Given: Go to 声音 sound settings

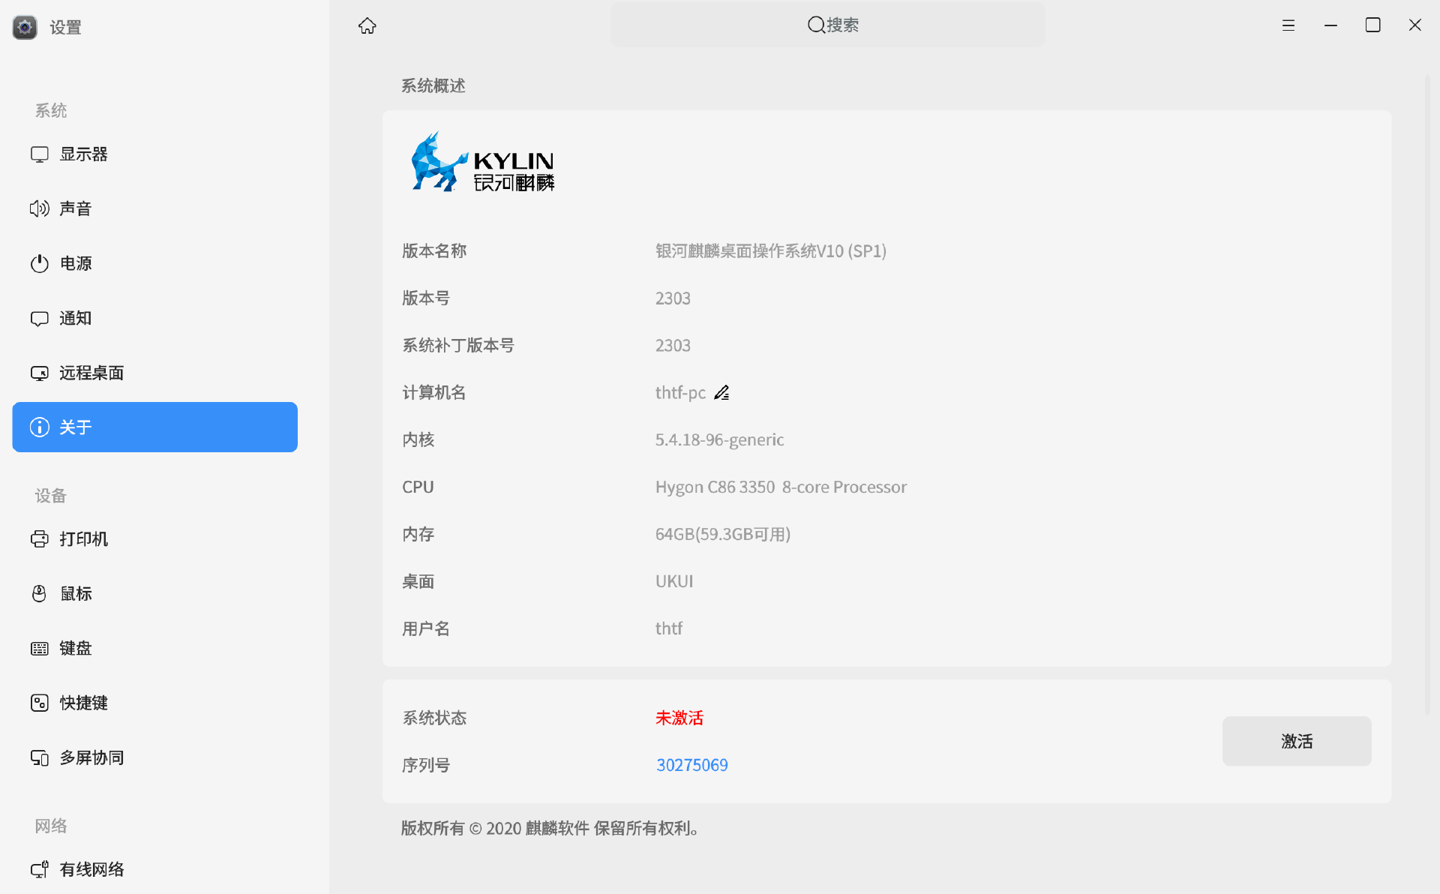Looking at the screenshot, I should coord(75,209).
